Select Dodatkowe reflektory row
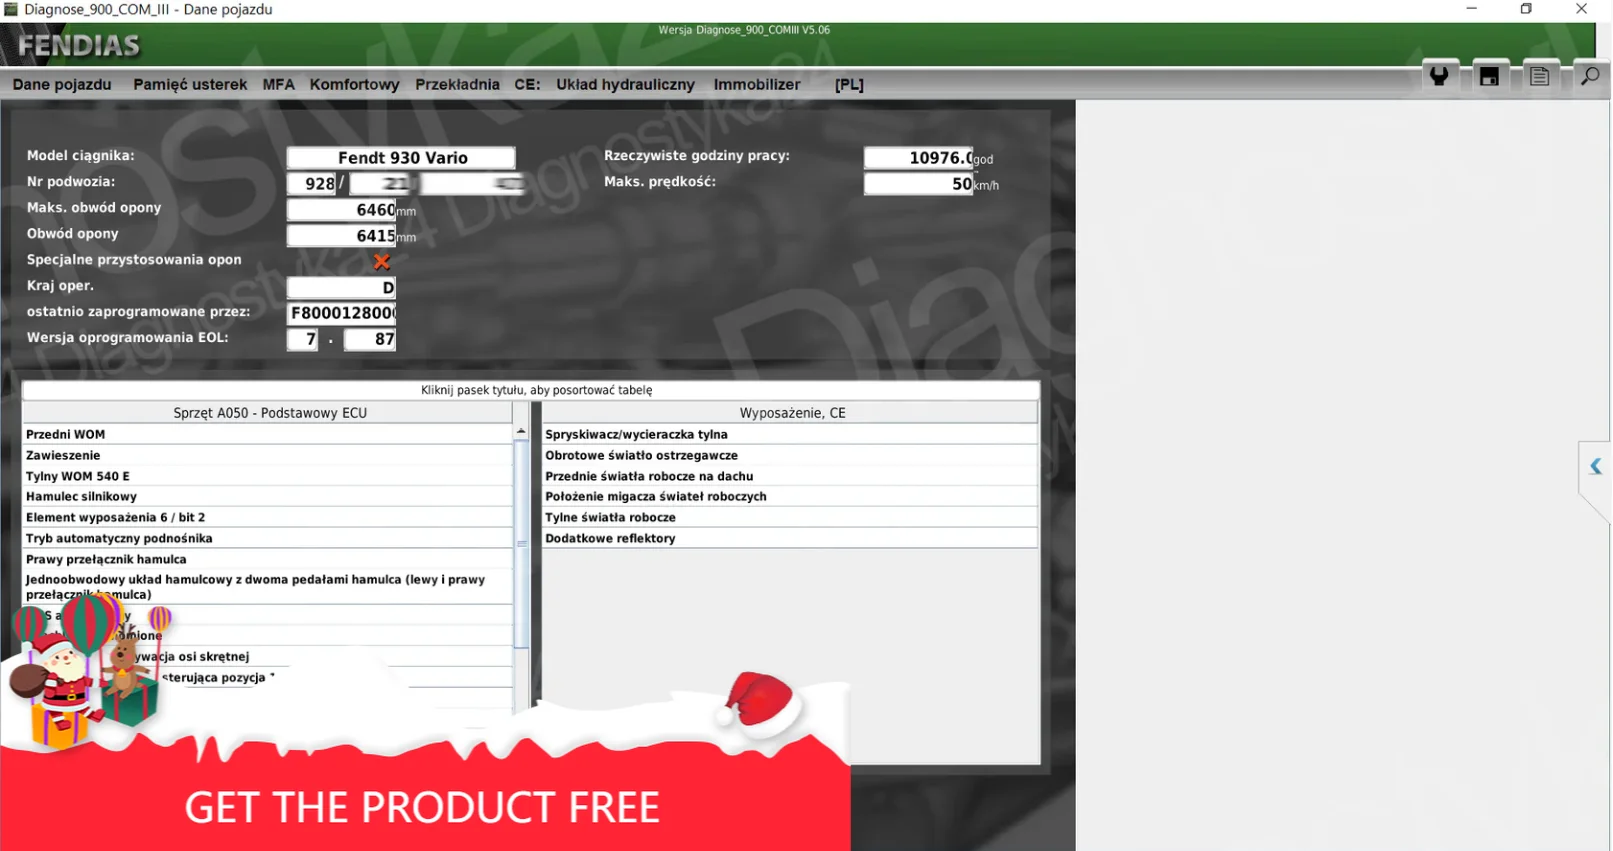This screenshot has width=1613, height=851. 790,538
